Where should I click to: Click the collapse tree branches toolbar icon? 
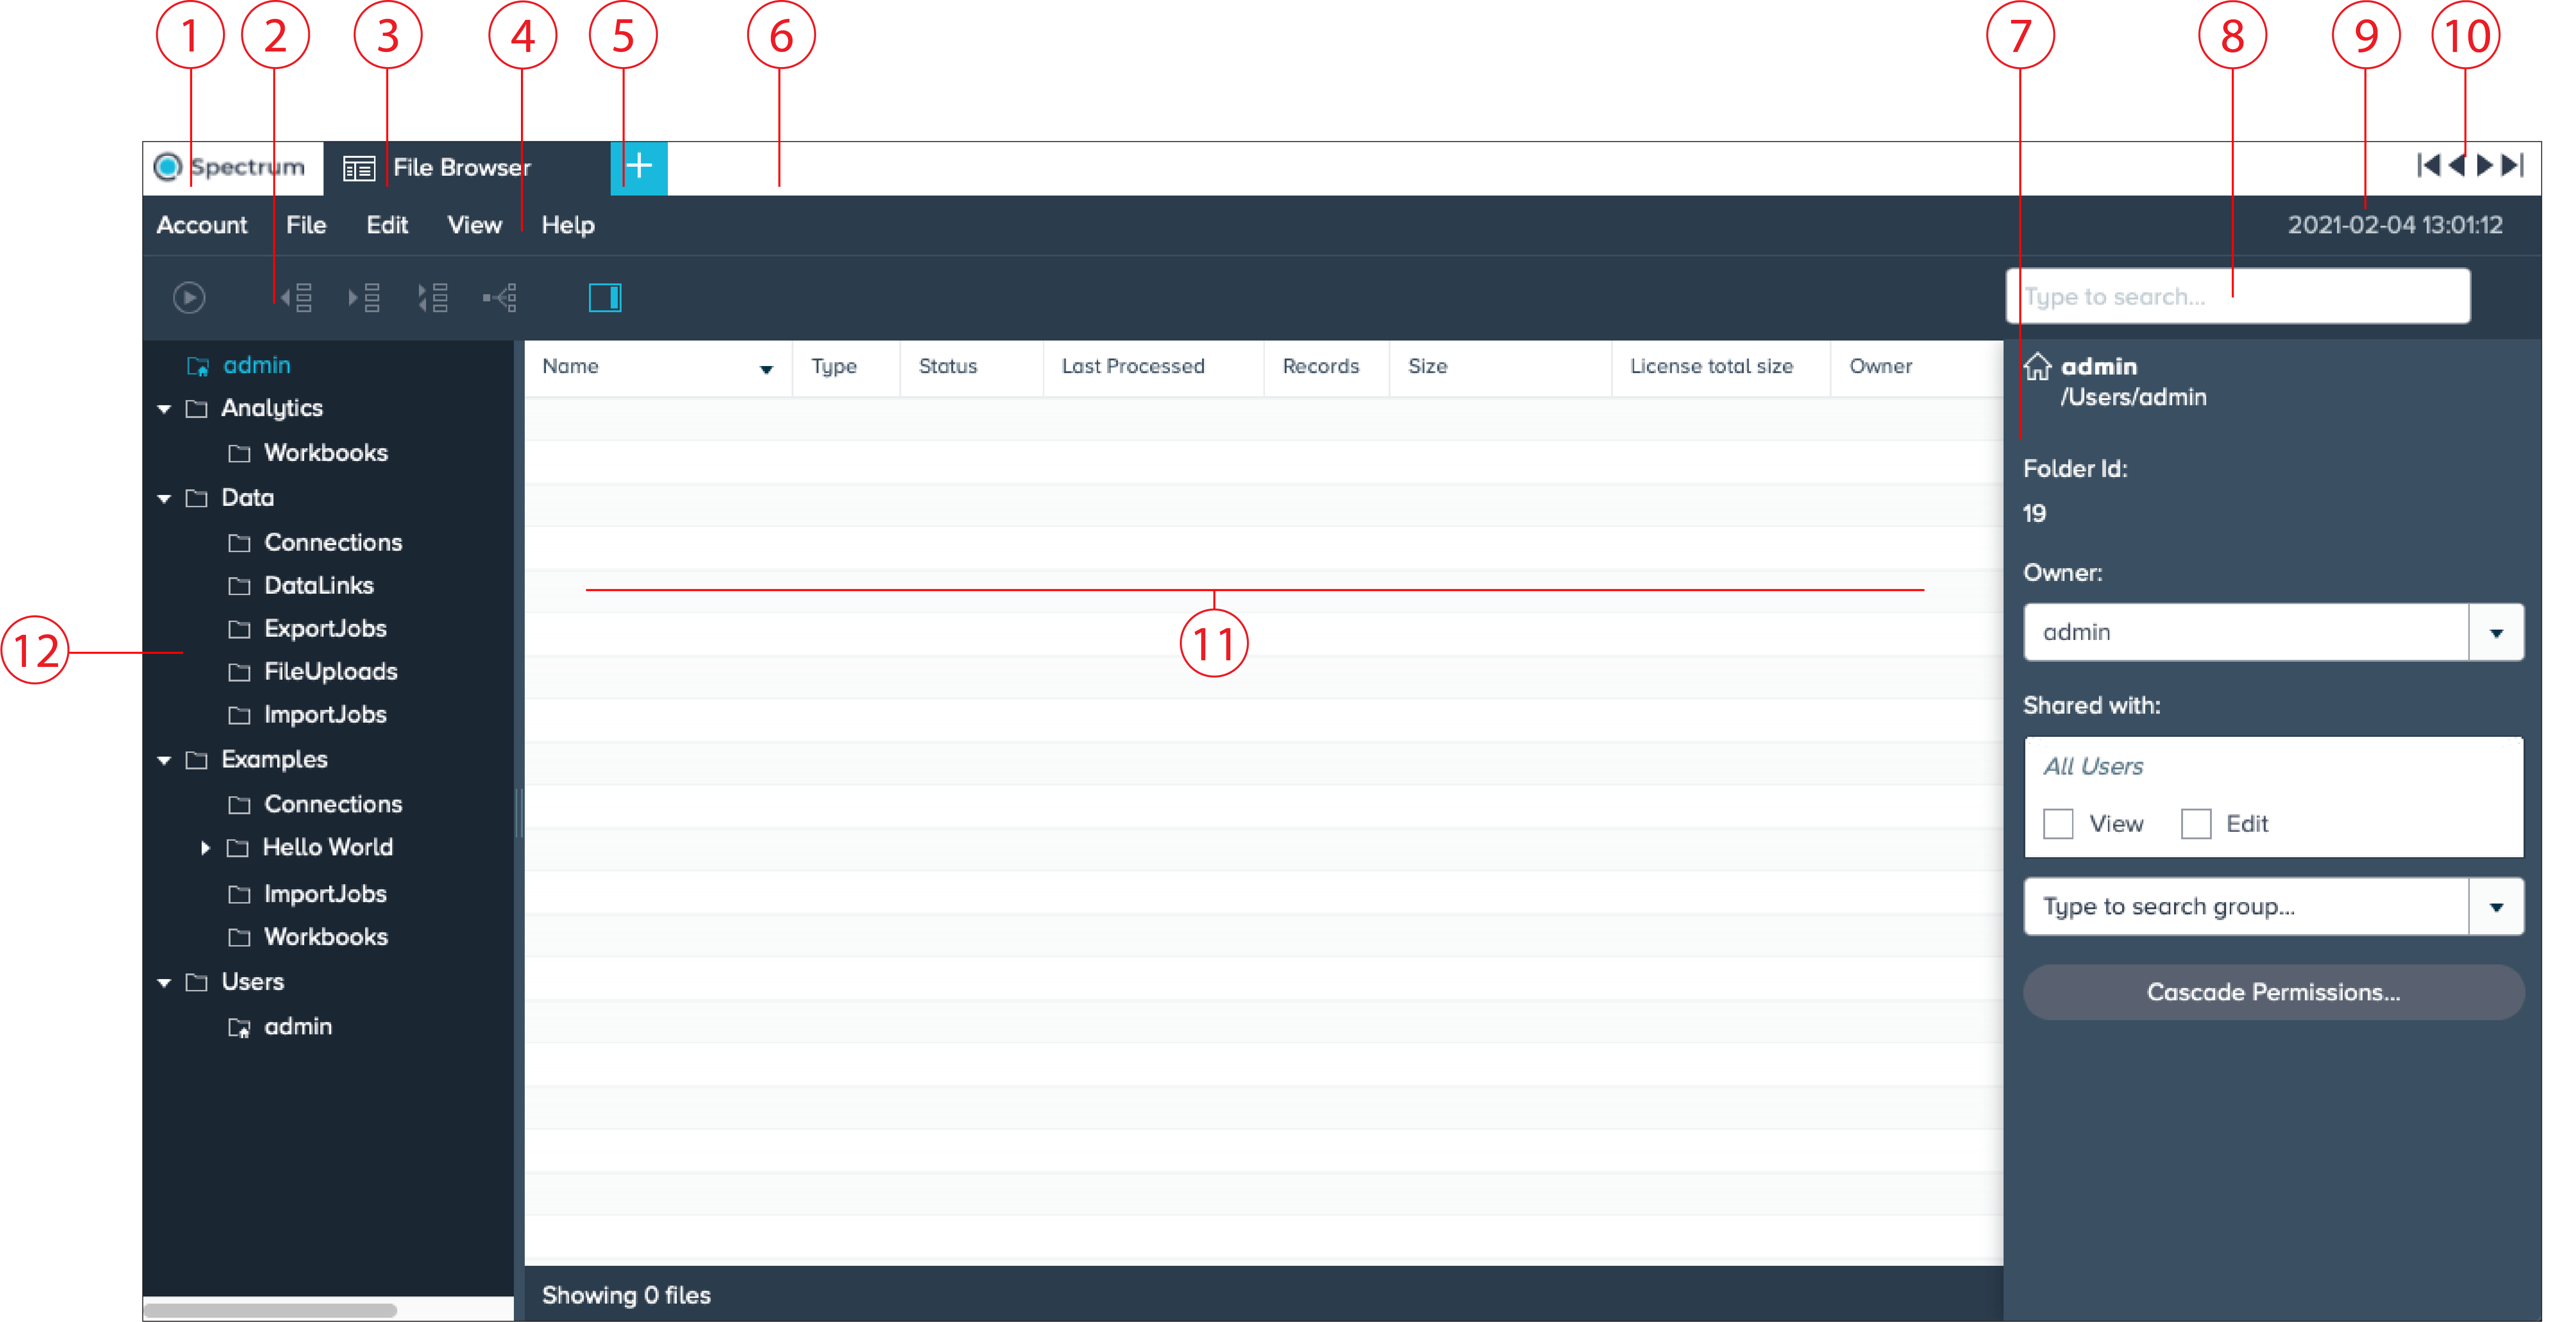point(297,297)
